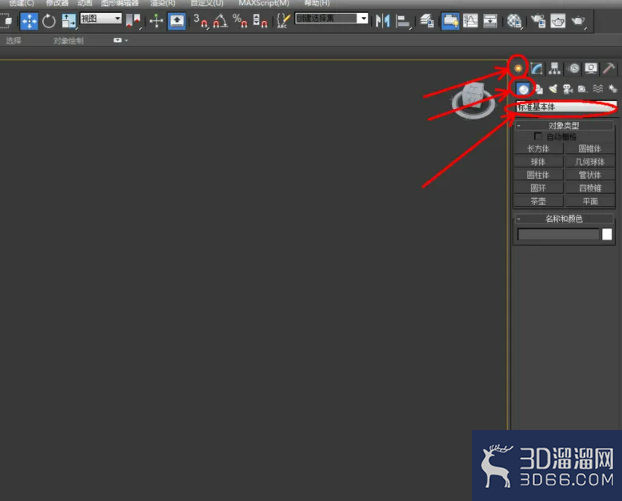The width and height of the screenshot is (622, 501).
Task: Click the 长方体 button
Action: point(538,148)
